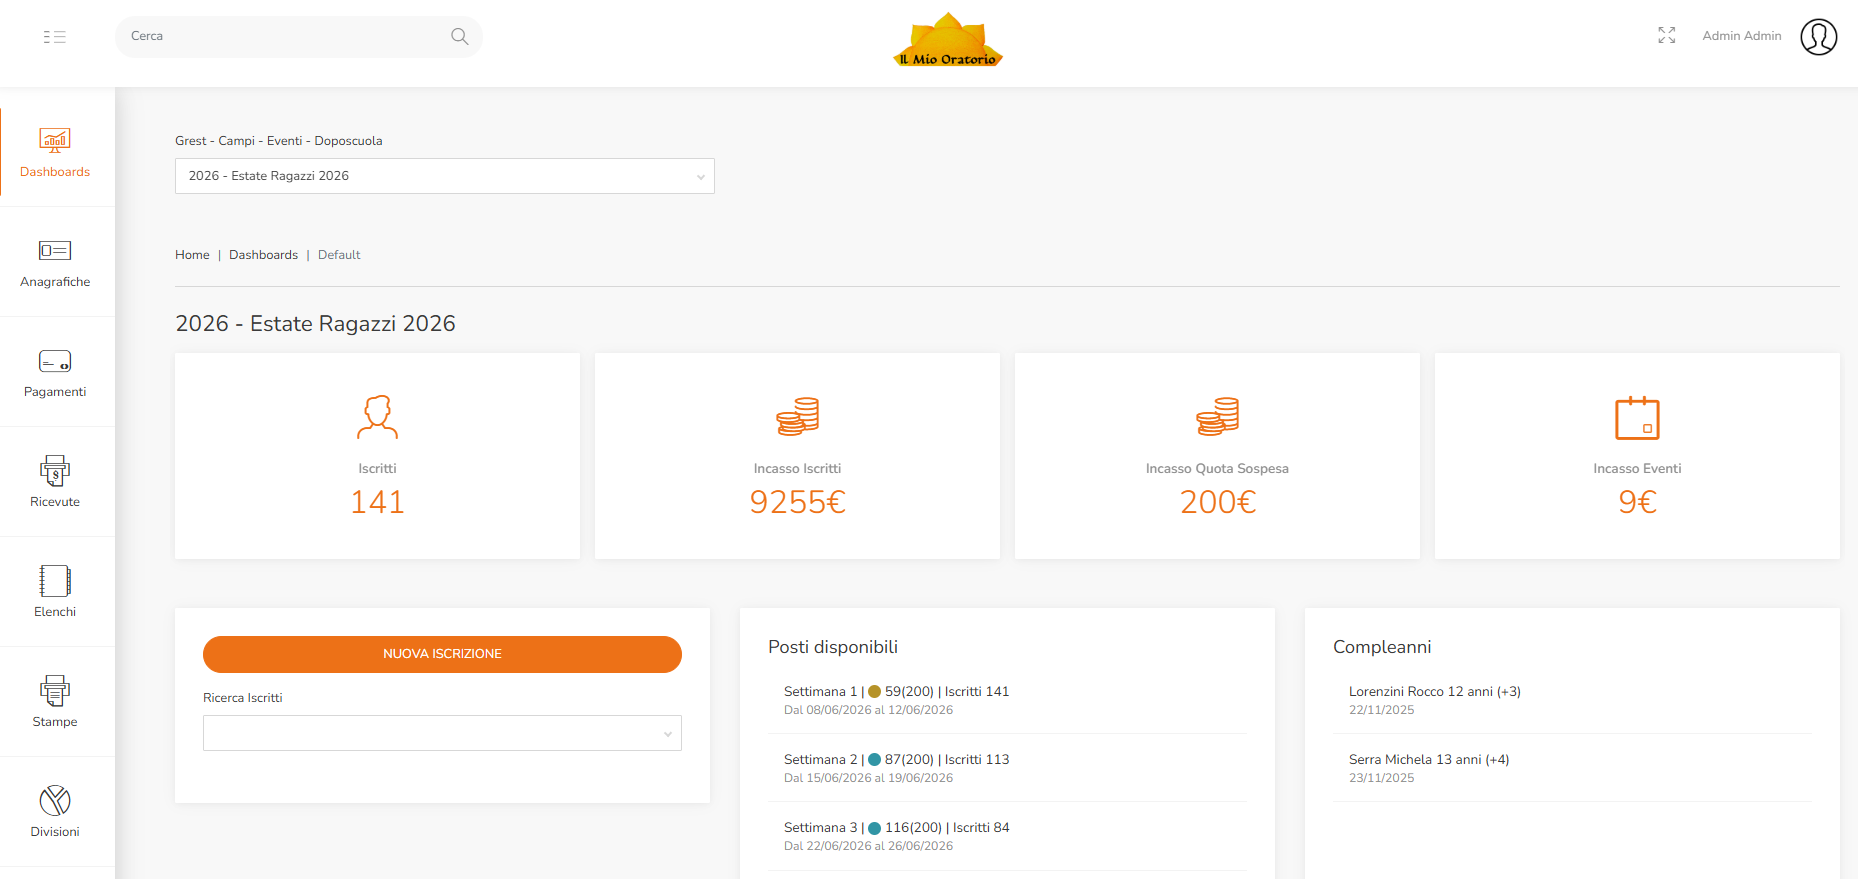Open the Estate Ragazzi 2026 event dropdown
1858x879 pixels.
point(445,176)
